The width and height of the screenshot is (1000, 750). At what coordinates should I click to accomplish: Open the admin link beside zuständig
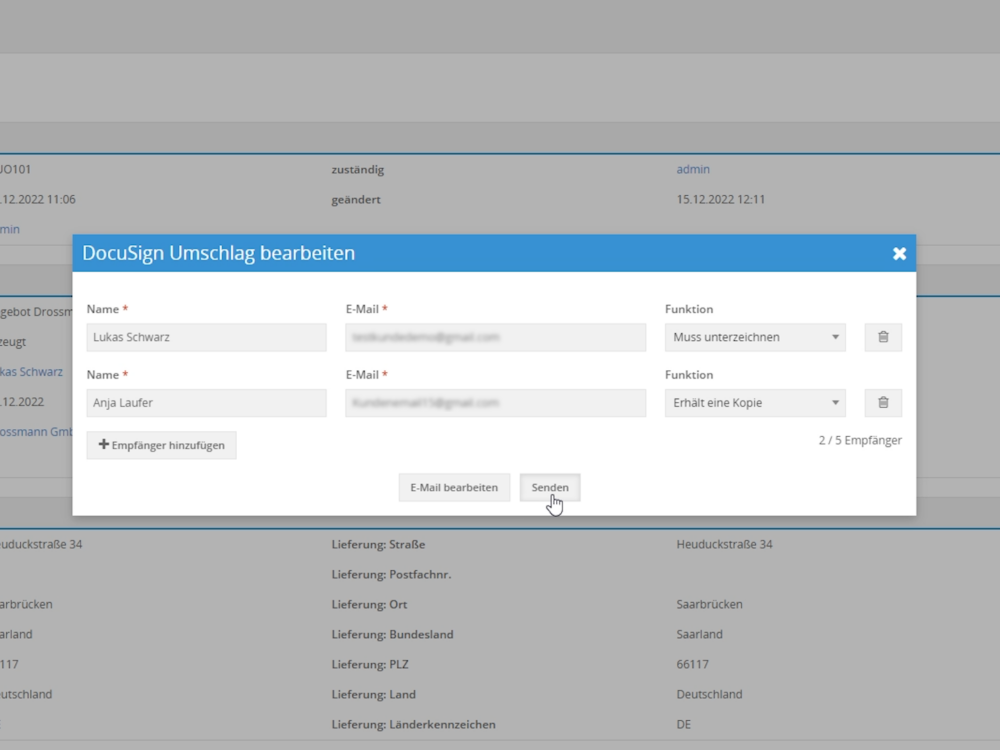[x=693, y=170]
